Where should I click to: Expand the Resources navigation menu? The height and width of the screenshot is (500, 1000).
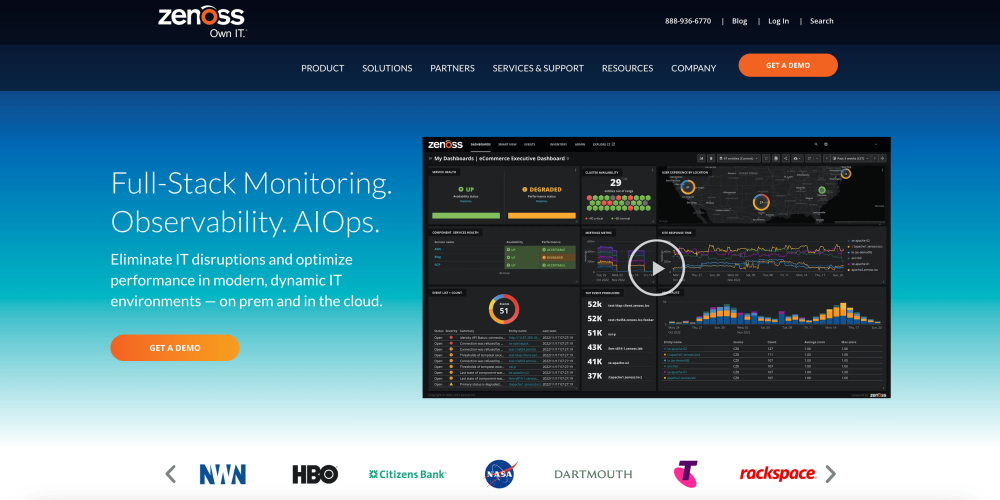627,68
